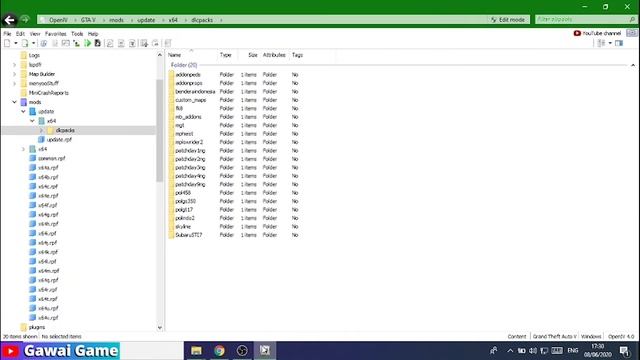Jump to update in the breadcrumb
Image resolution: width=640 pixels, height=360 pixels.
tap(146, 20)
